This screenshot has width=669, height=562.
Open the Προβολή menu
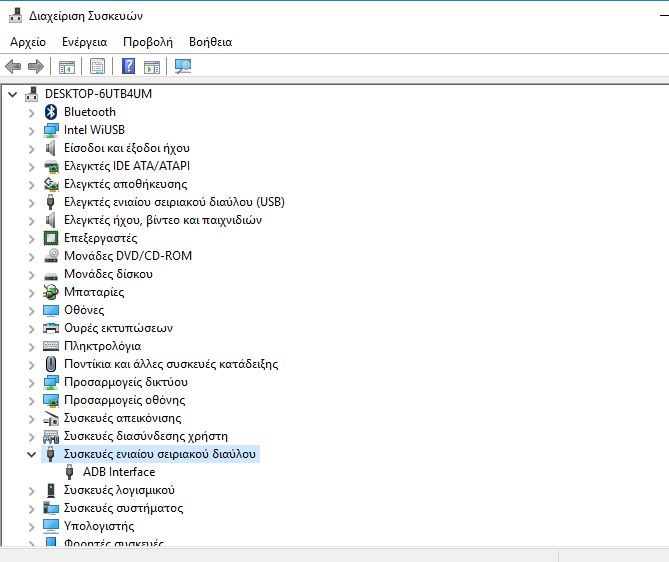[148, 42]
